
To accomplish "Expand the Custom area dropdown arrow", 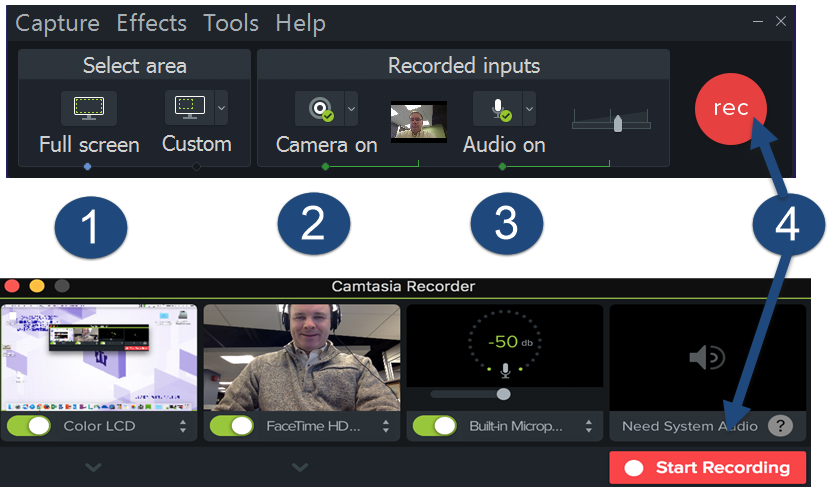I will pyautogui.click(x=222, y=107).
